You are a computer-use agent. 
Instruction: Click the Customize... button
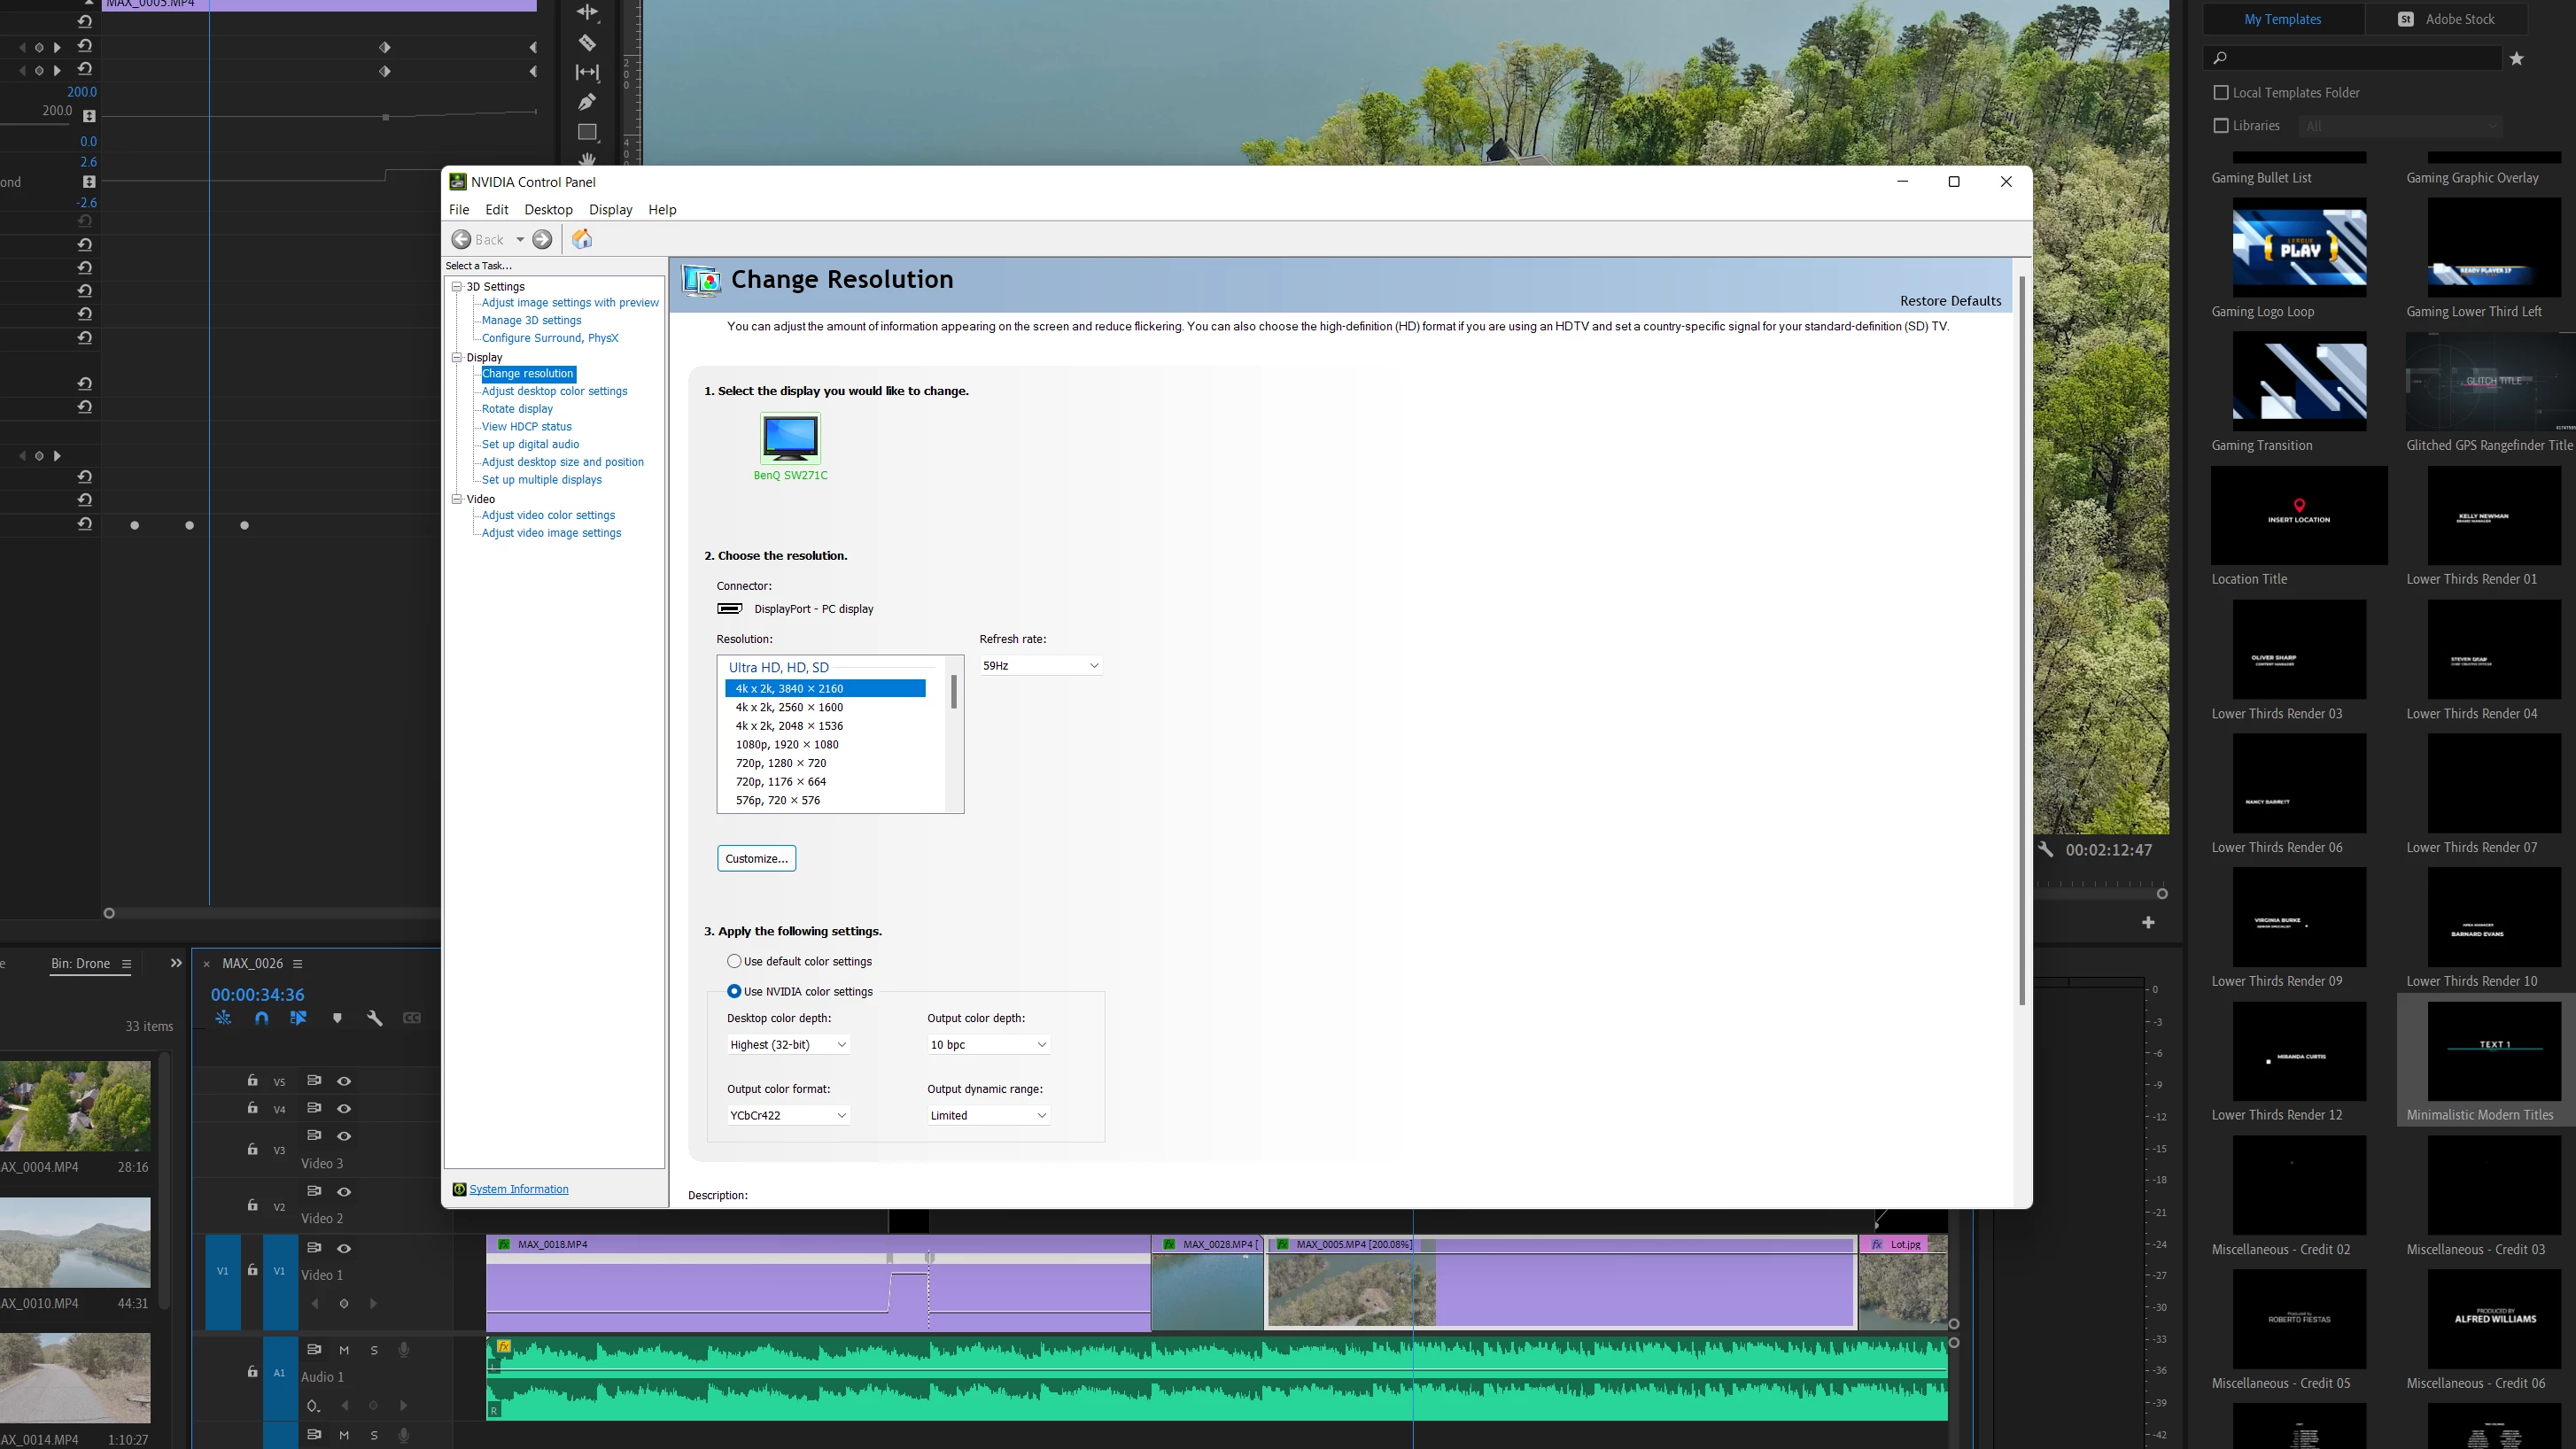pos(756,858)
